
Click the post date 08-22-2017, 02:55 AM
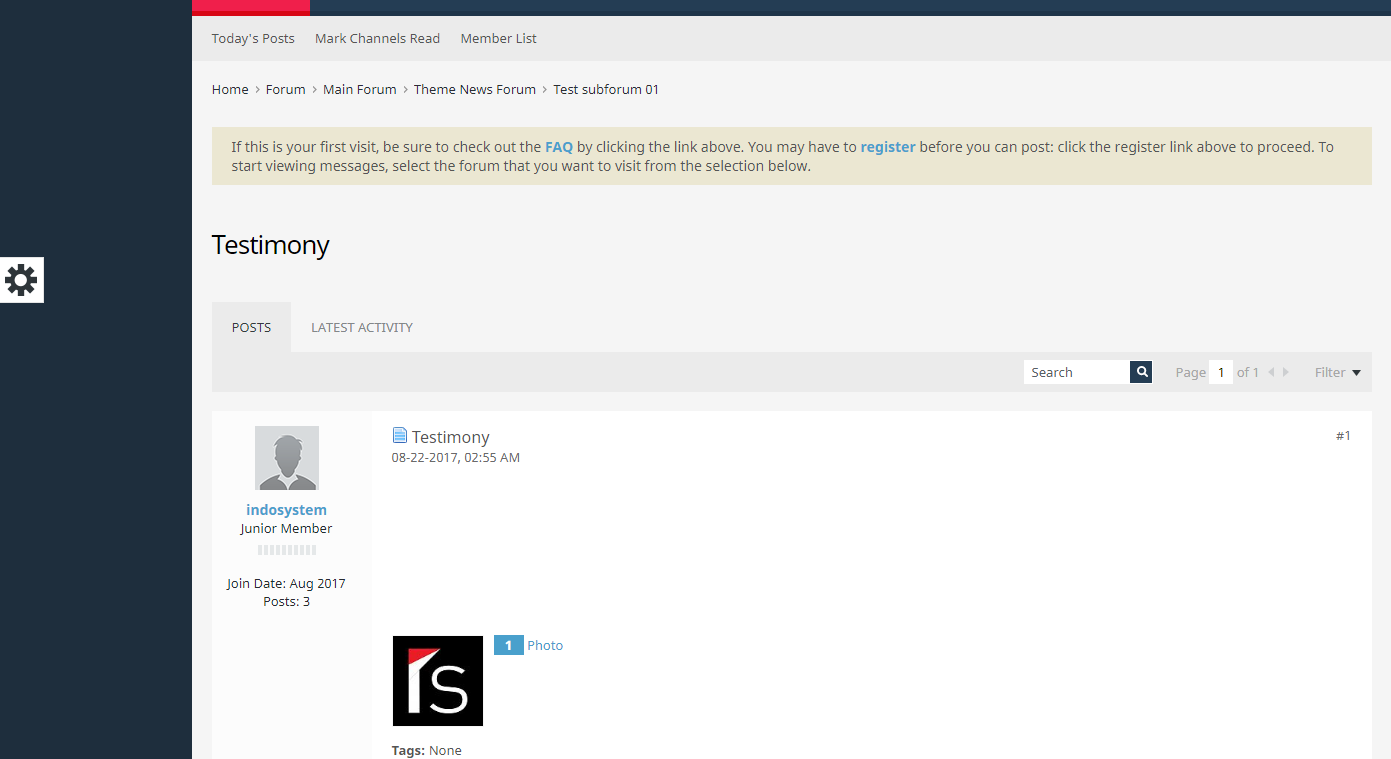456,458
